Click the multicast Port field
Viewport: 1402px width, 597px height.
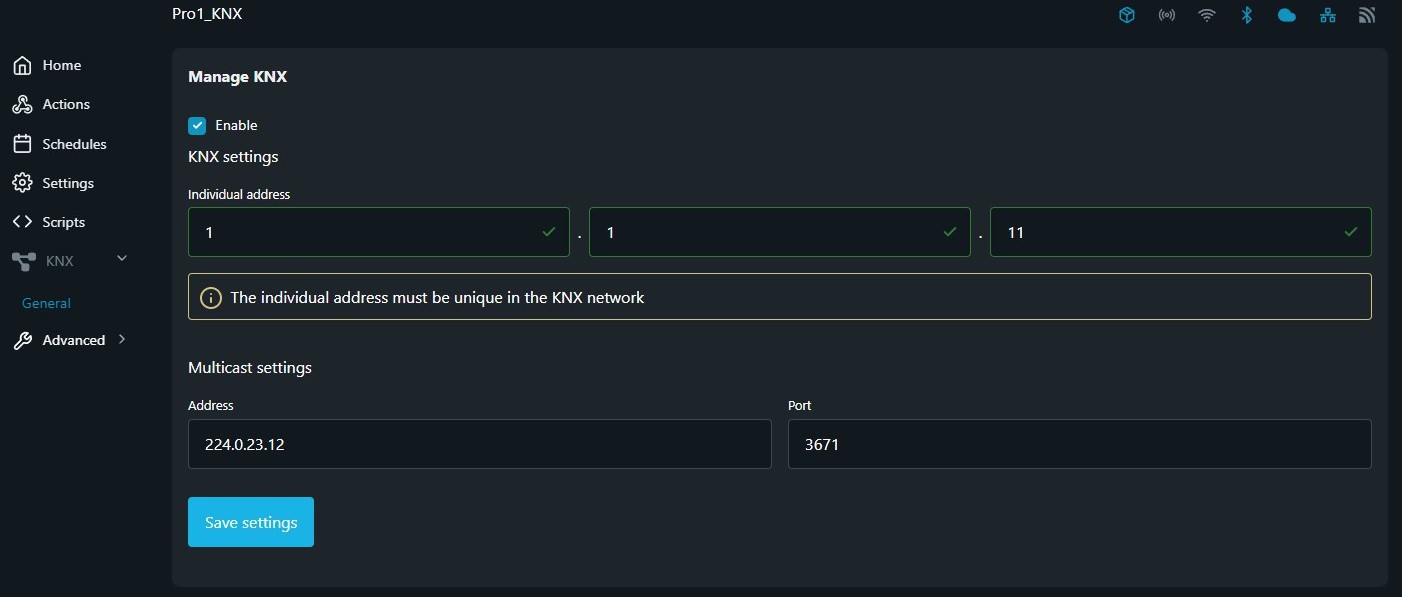pyautogui.click(x=1079, y=444)
